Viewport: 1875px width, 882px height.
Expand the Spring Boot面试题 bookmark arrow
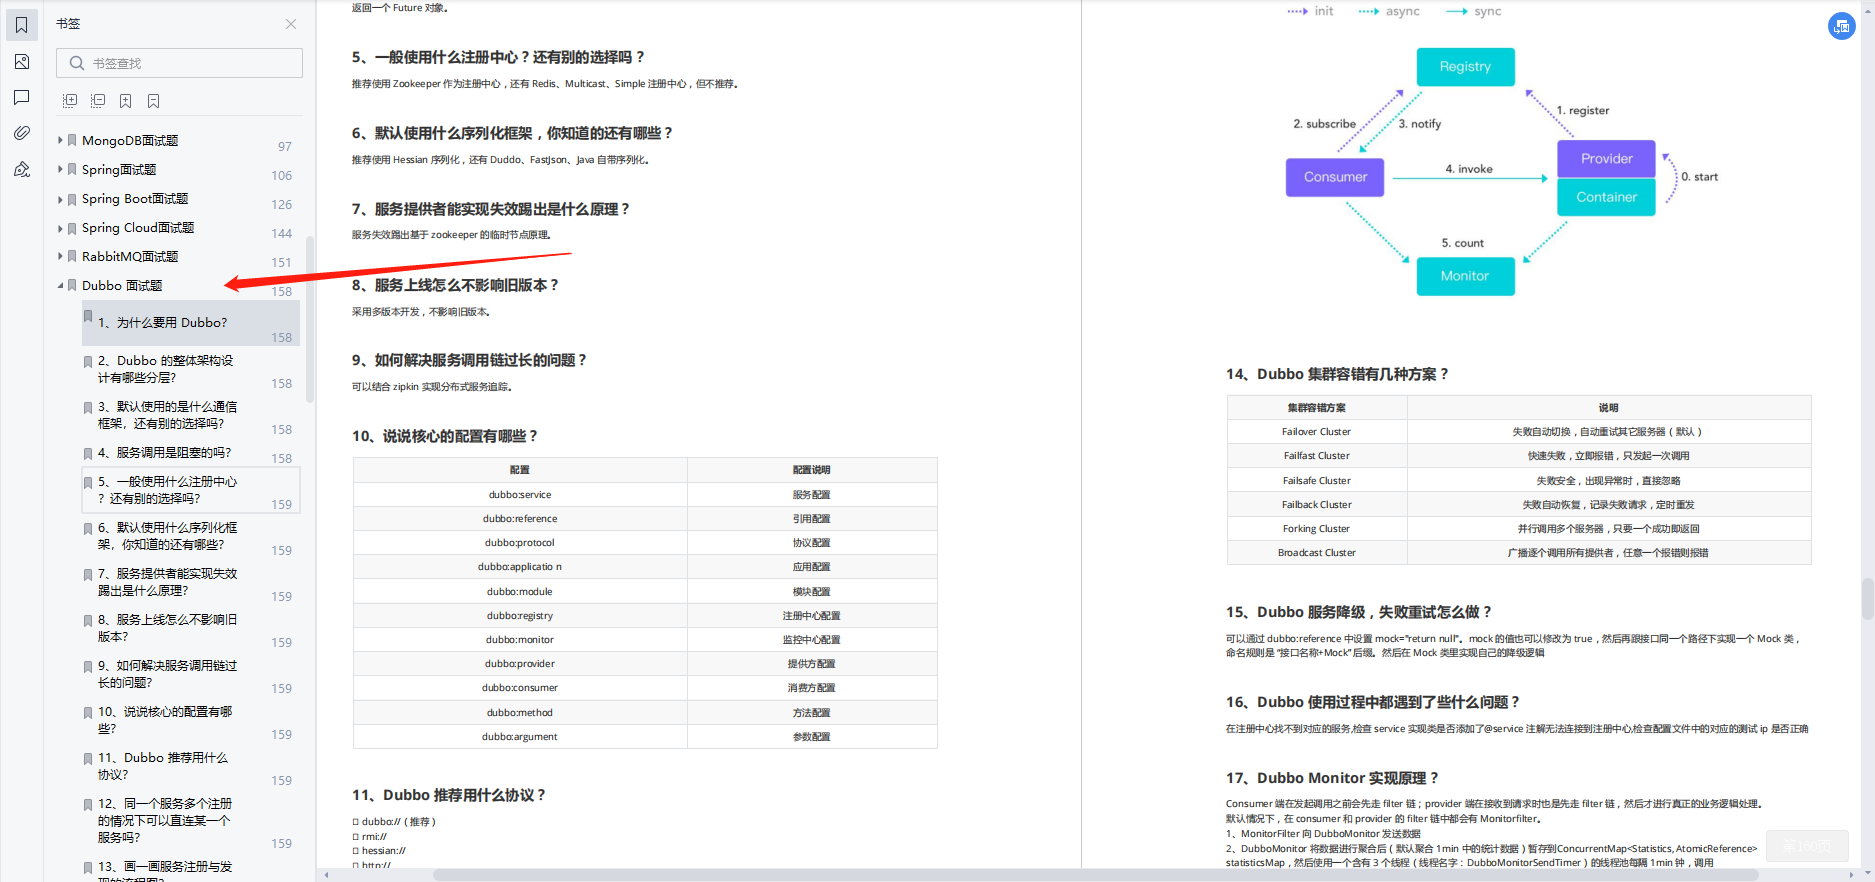pos(60,198)
